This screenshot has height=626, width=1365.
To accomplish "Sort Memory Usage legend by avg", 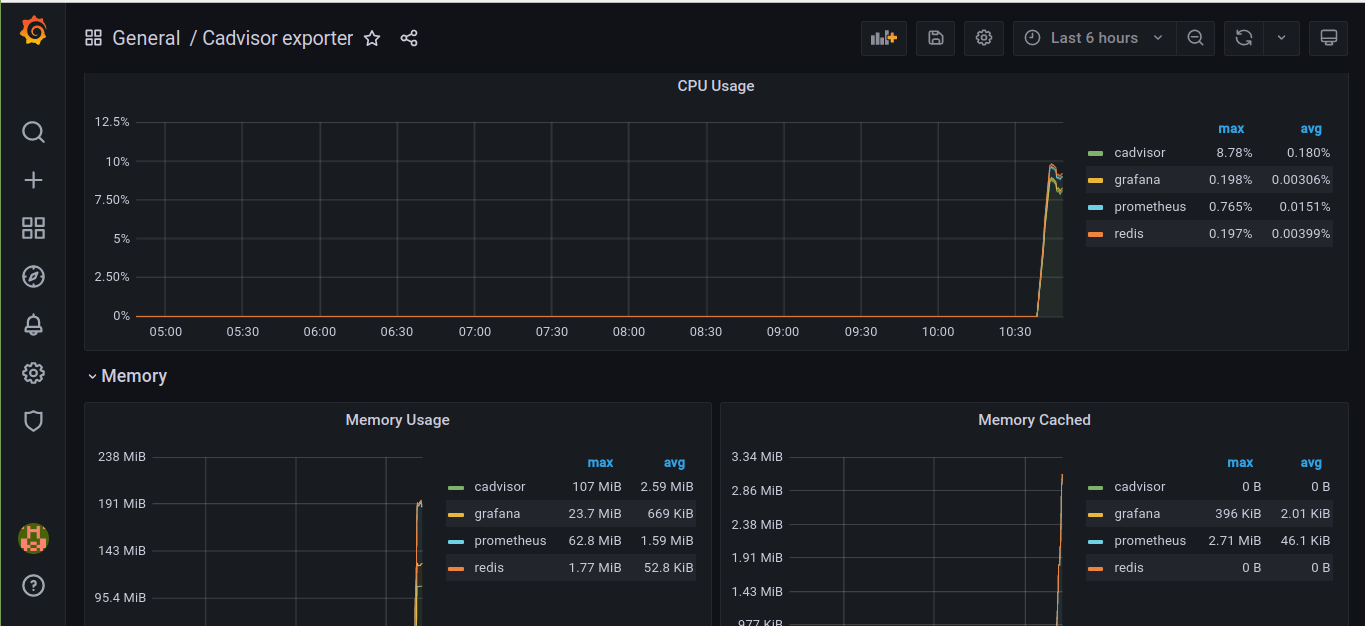I will click(x=675, y=462).
